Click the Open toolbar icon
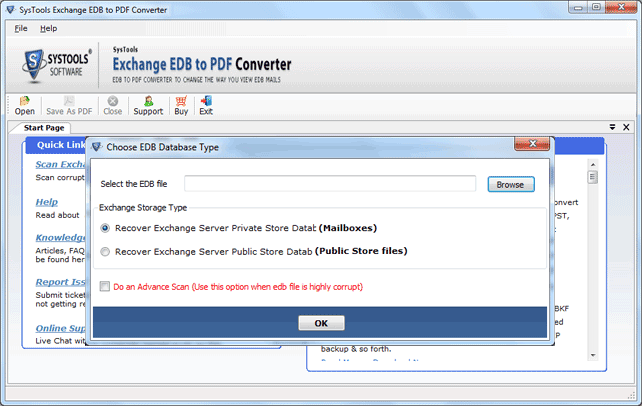642x406 pixels. tap(25, 106)
